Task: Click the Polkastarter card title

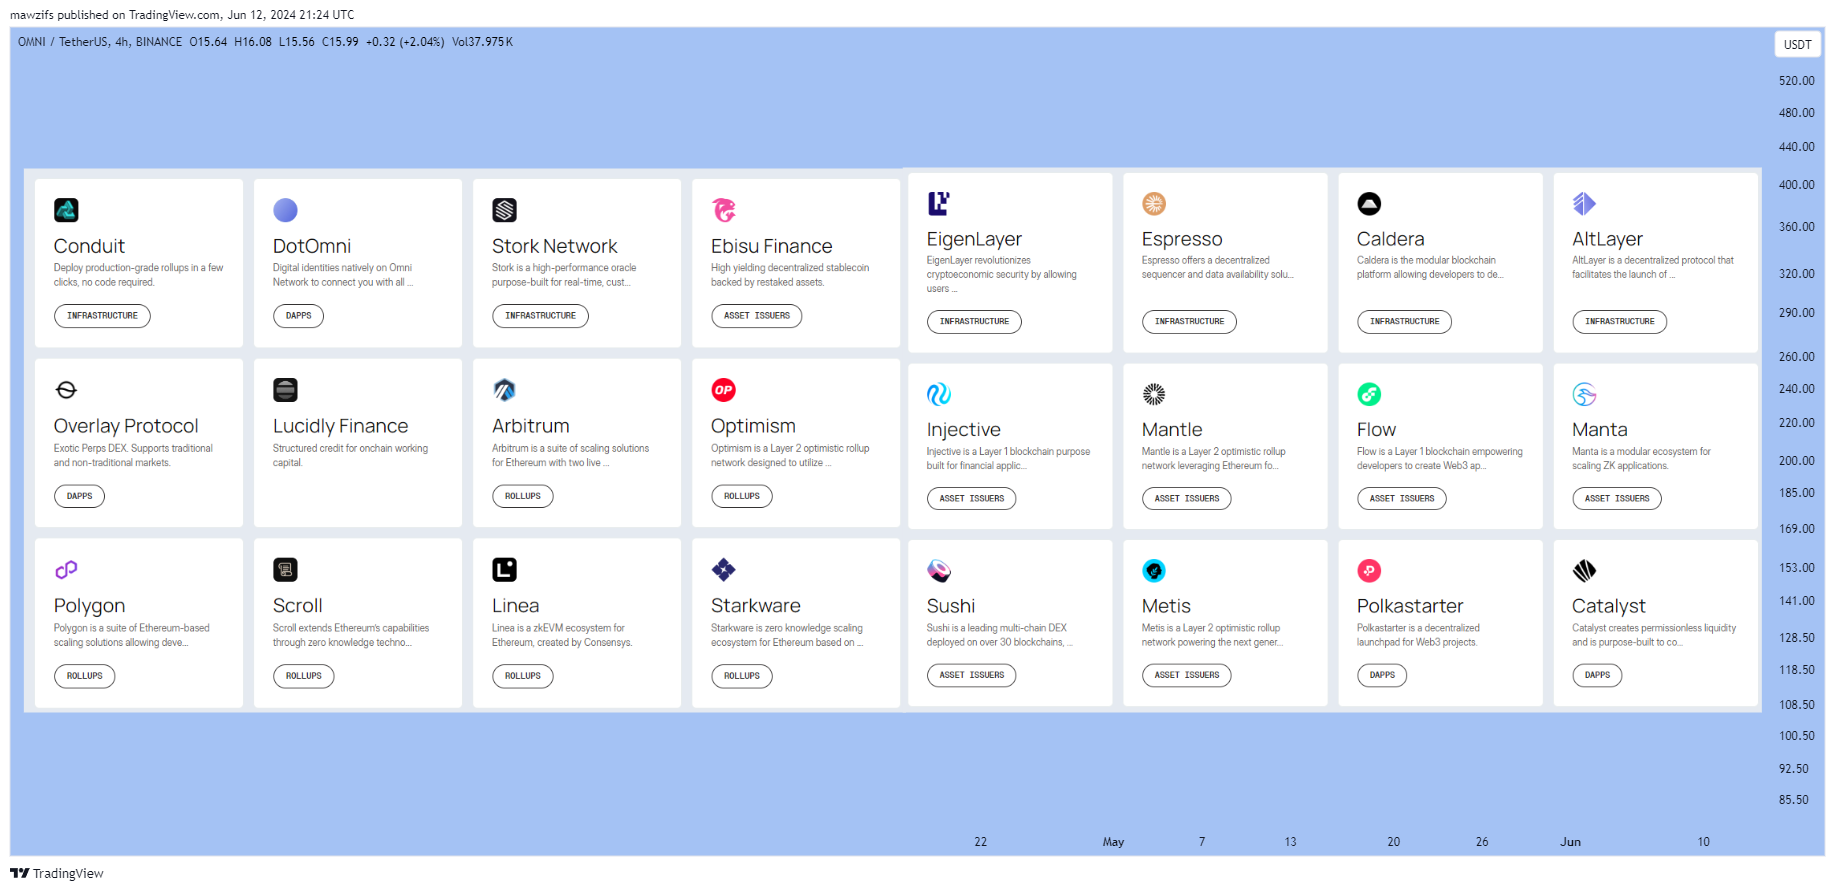Action: [x=1409, y=606]
